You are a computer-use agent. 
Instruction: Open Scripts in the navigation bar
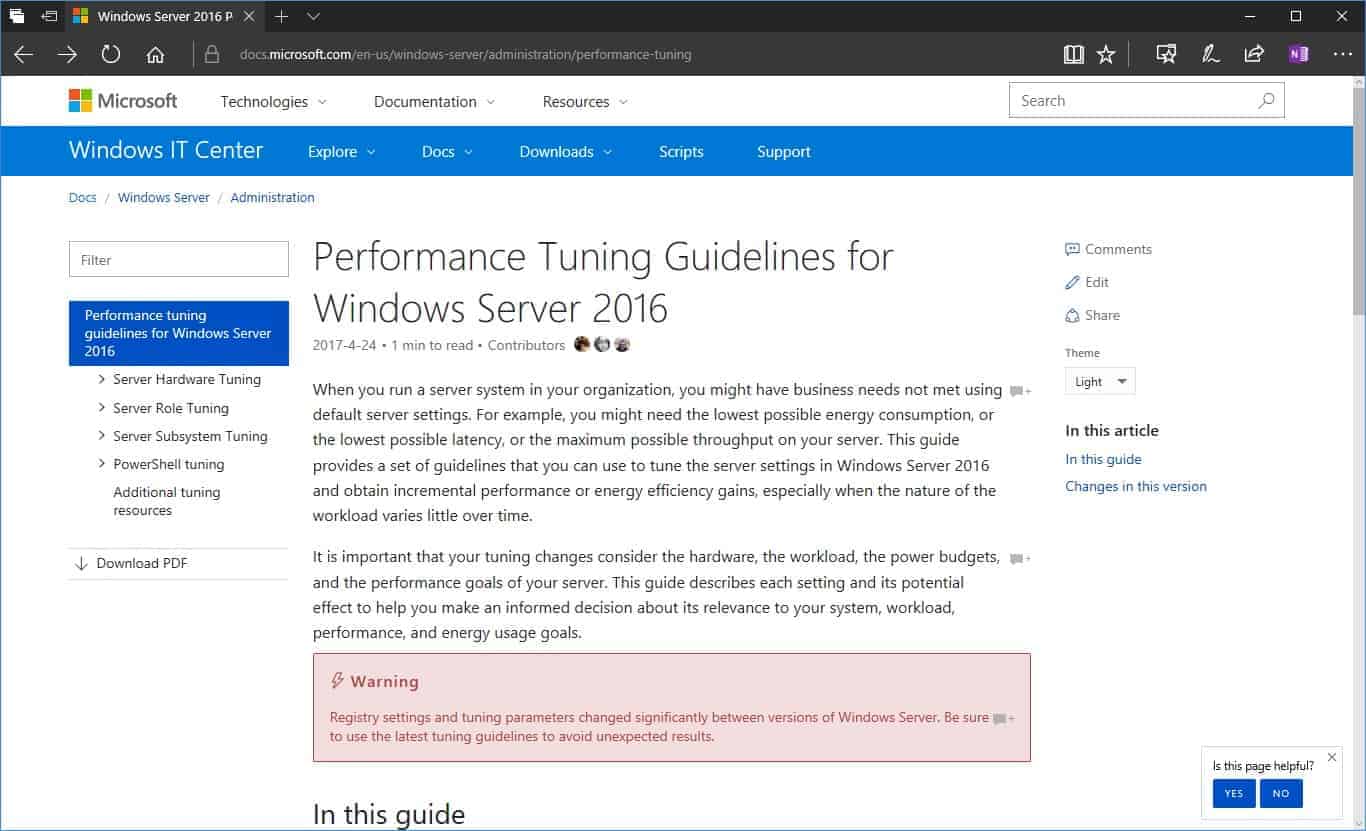coord(681,152)
